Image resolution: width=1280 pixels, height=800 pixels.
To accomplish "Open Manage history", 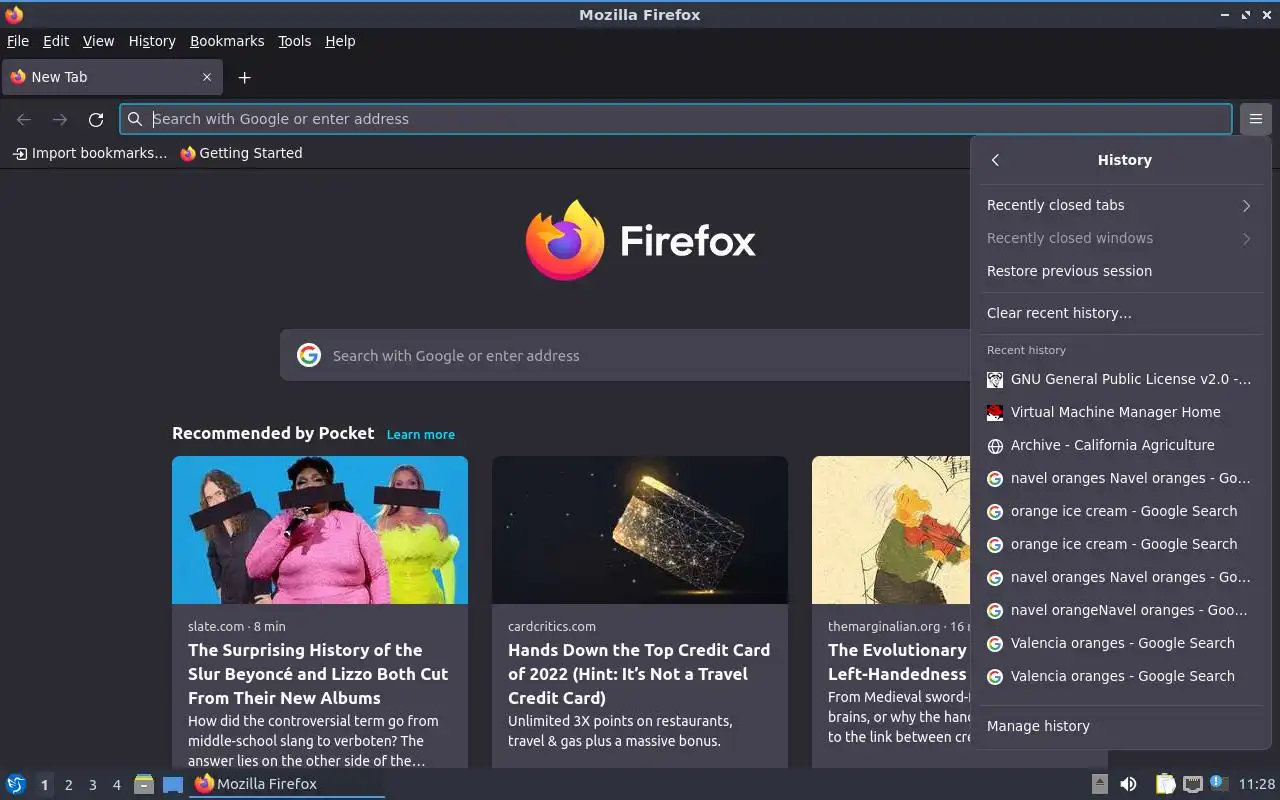I will pos(1120,726).
